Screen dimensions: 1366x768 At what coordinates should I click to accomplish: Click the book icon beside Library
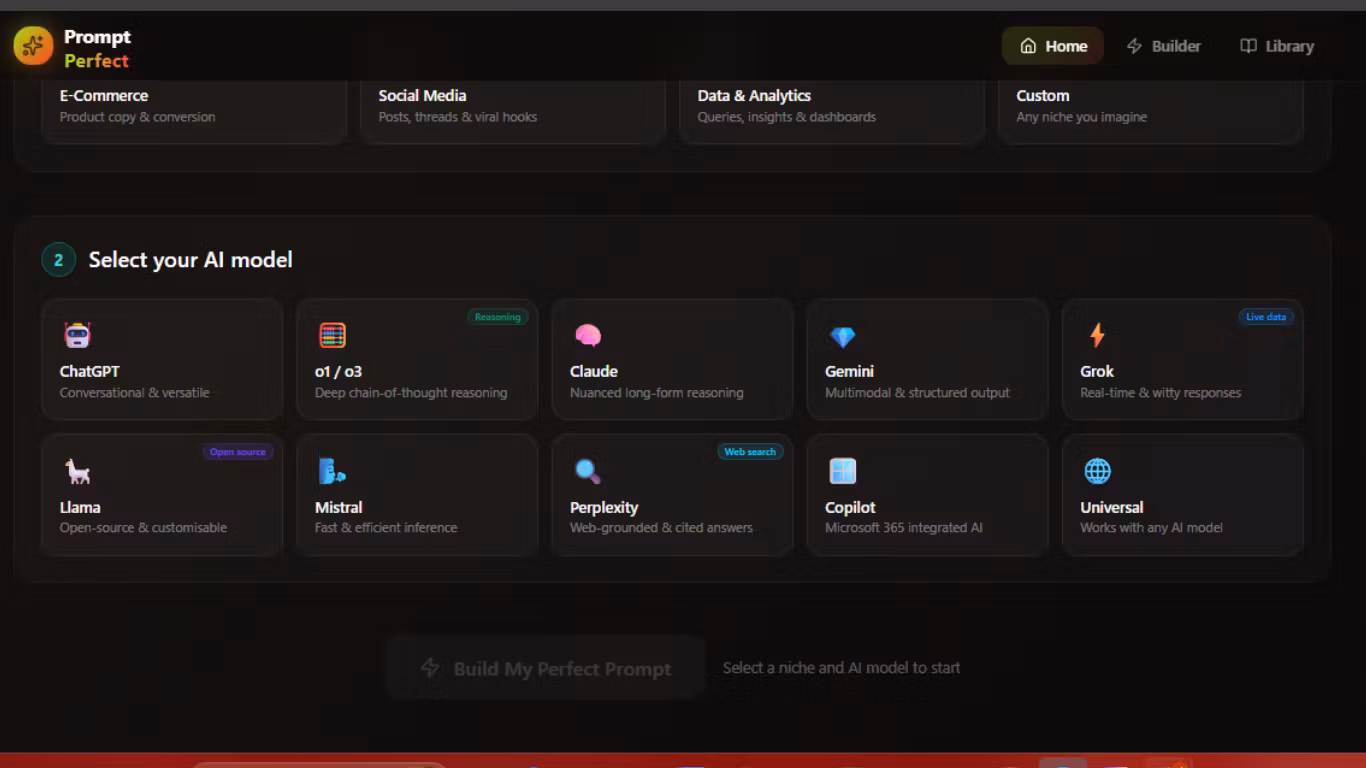(1248, 46)
